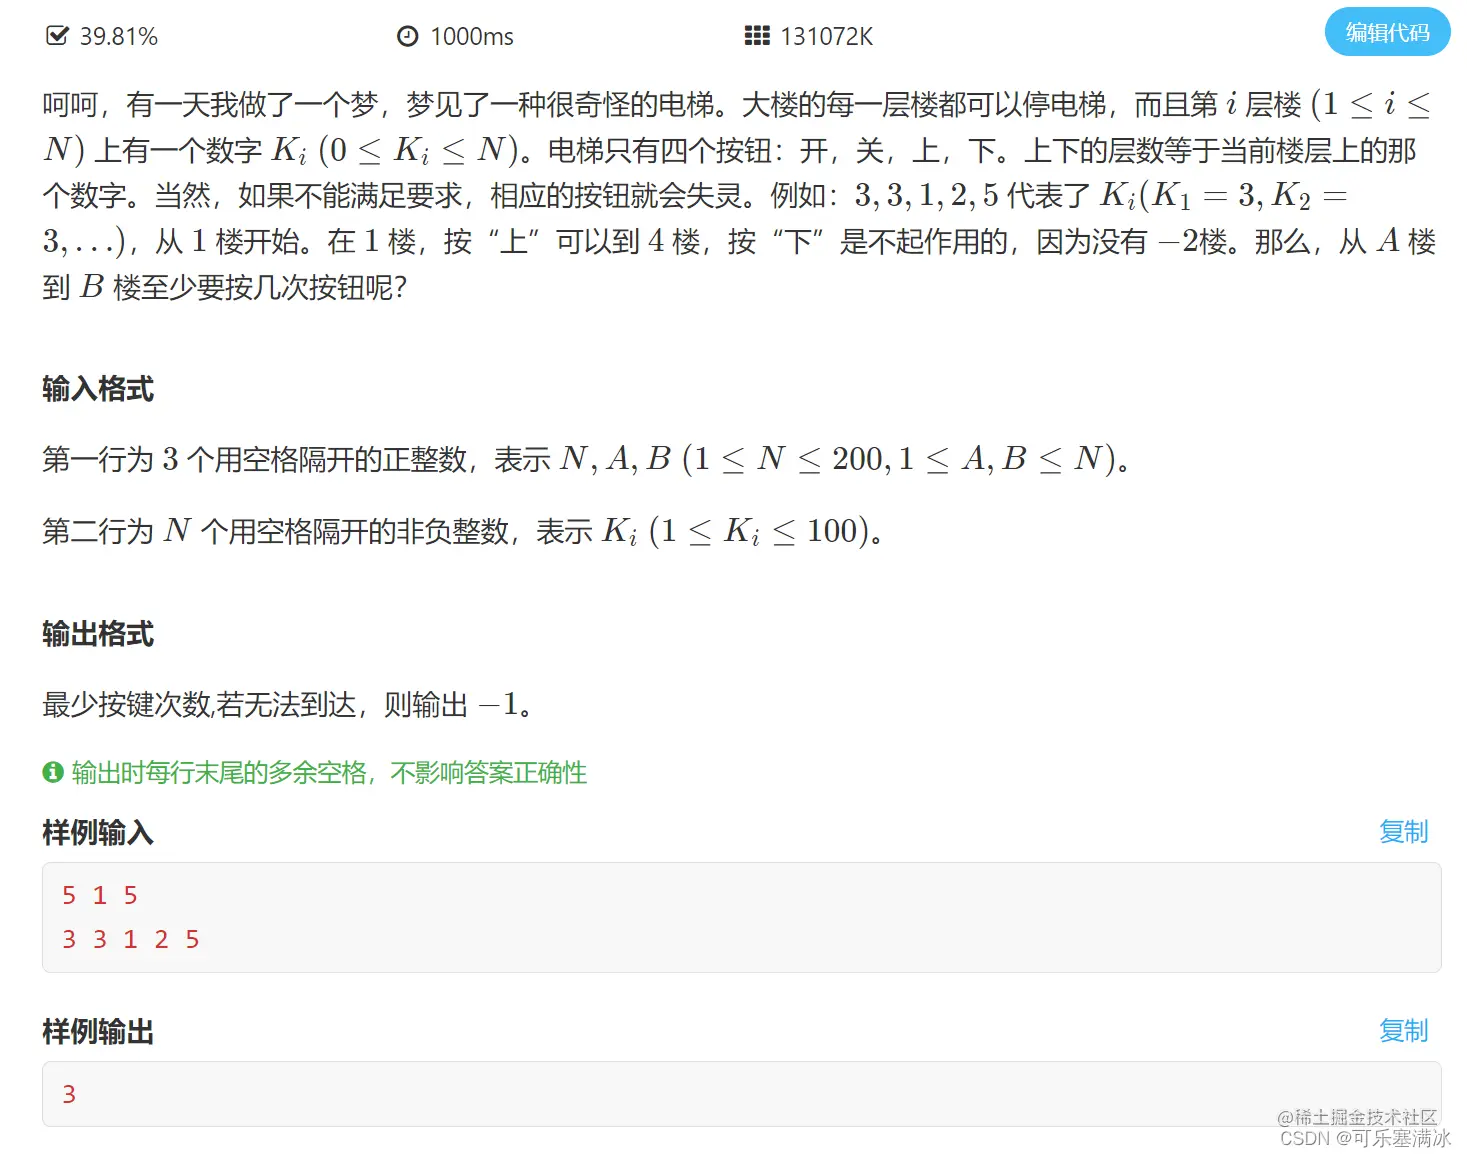Click the checkmark pass-rate icon

[56, 35]
